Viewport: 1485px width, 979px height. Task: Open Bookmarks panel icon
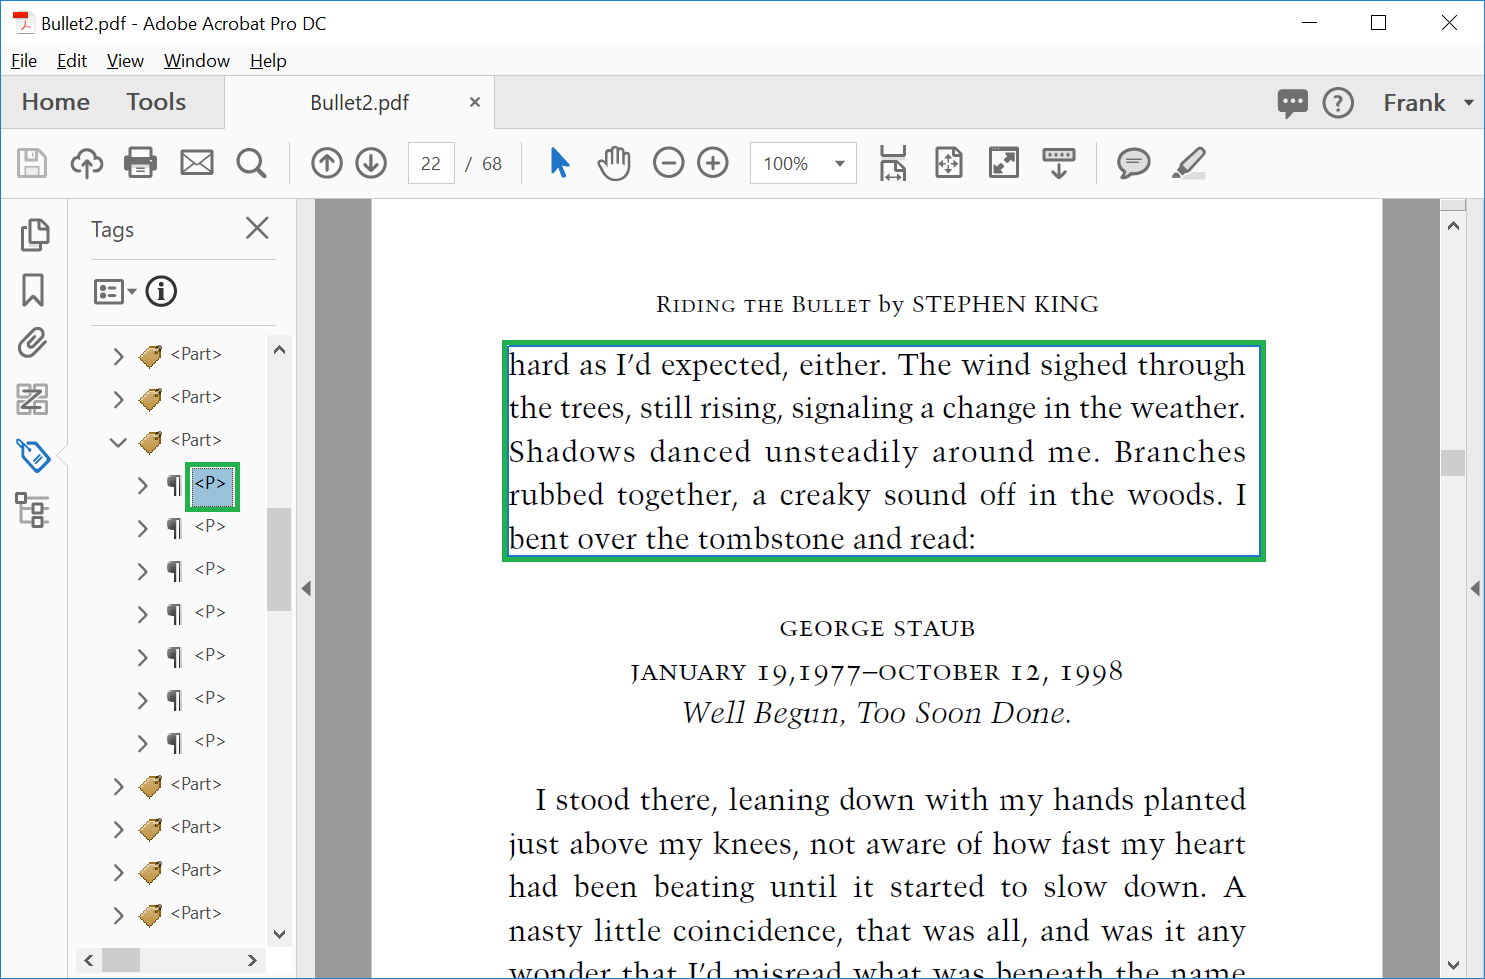point(33,290)
